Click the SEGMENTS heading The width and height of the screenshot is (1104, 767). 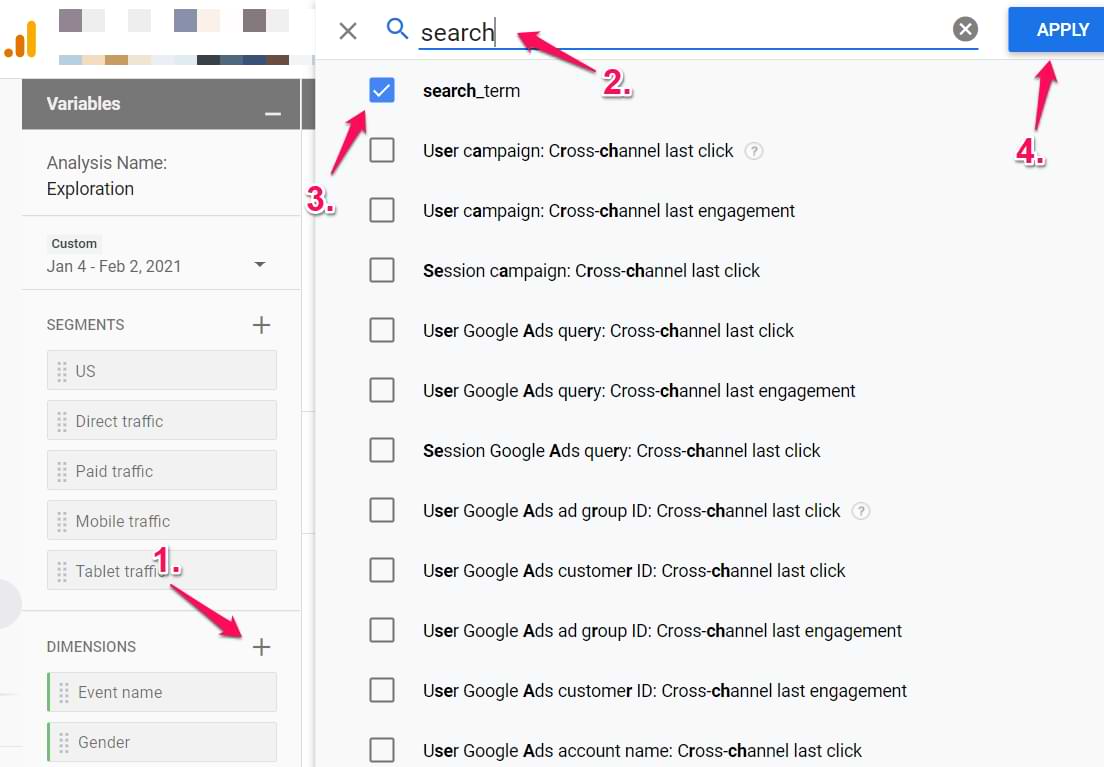pos(85,325)
